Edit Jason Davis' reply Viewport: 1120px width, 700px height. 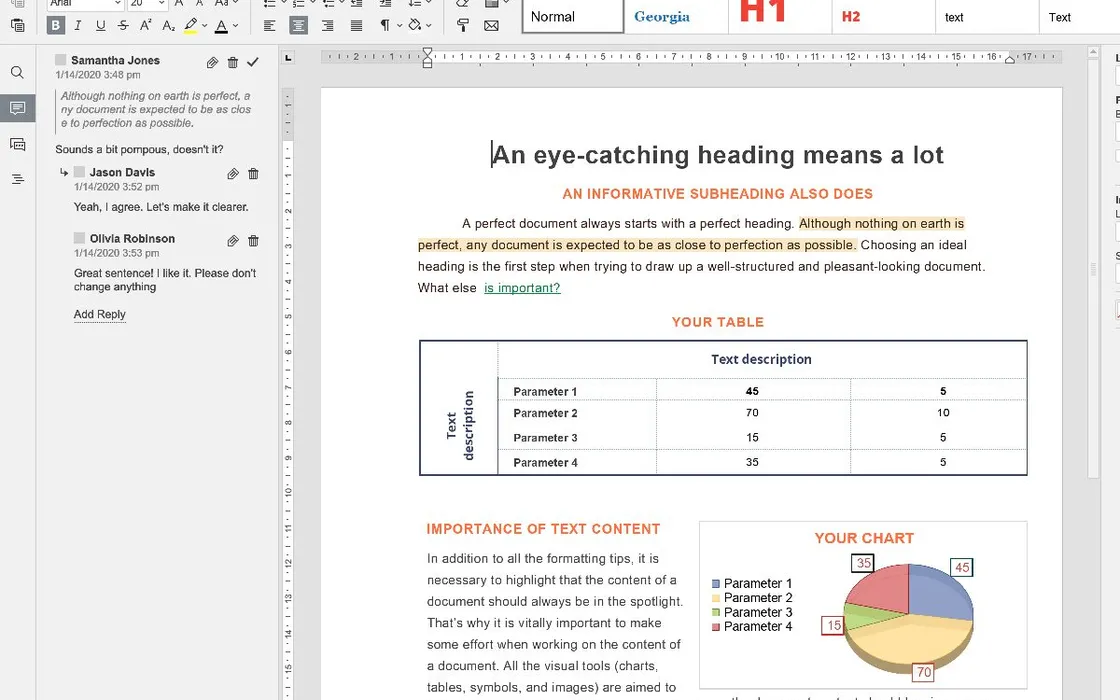coord(233,174)
